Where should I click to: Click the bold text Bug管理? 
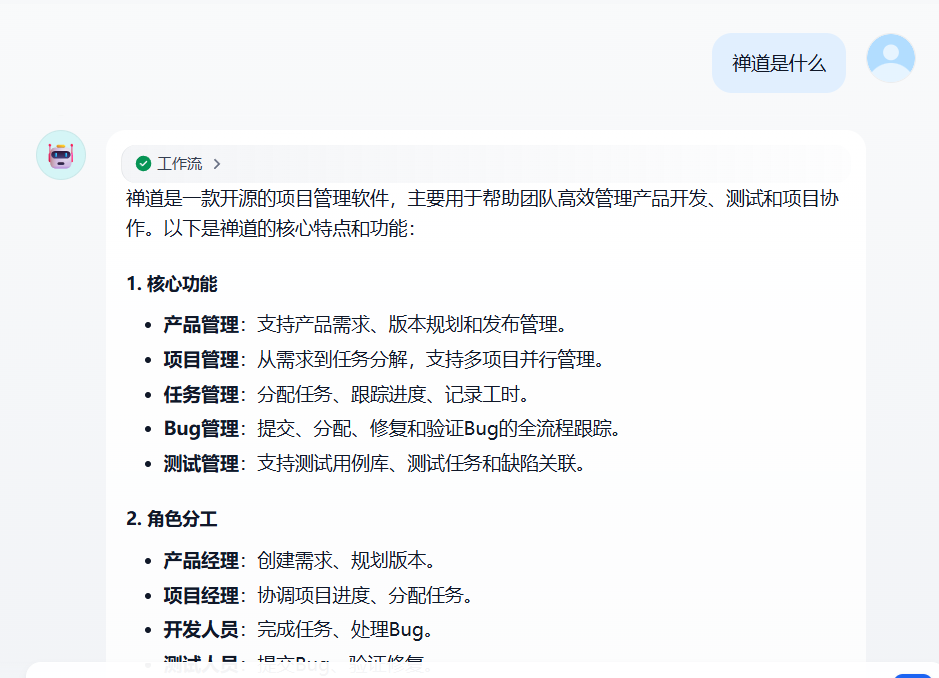pos(201,429)
